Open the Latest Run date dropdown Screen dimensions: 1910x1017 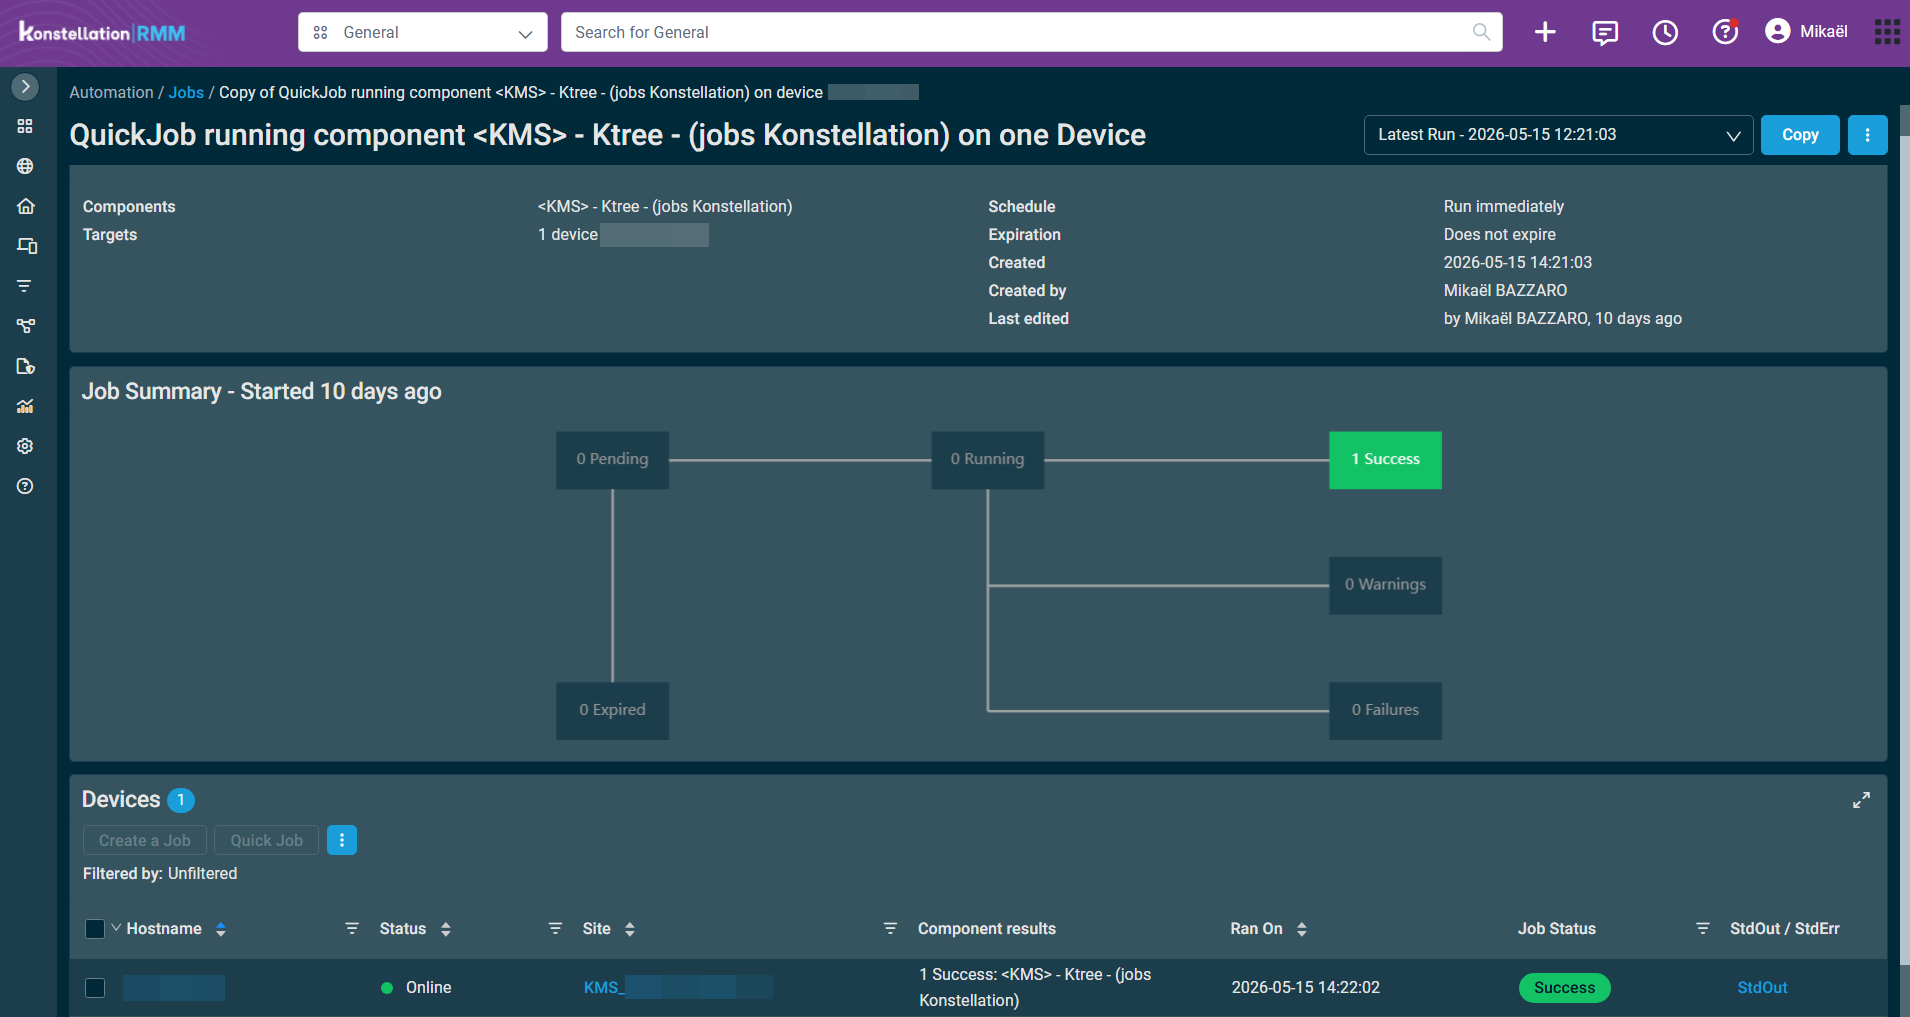[x=1558, y=135]
